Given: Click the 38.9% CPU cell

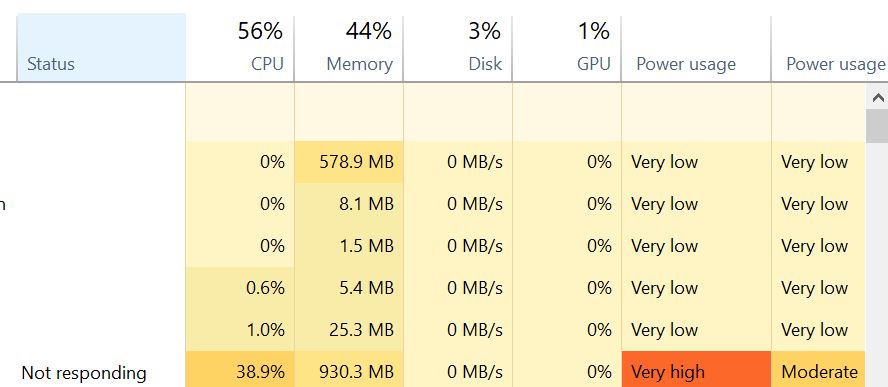Looking at the screenshot, I should pos(240,372).
